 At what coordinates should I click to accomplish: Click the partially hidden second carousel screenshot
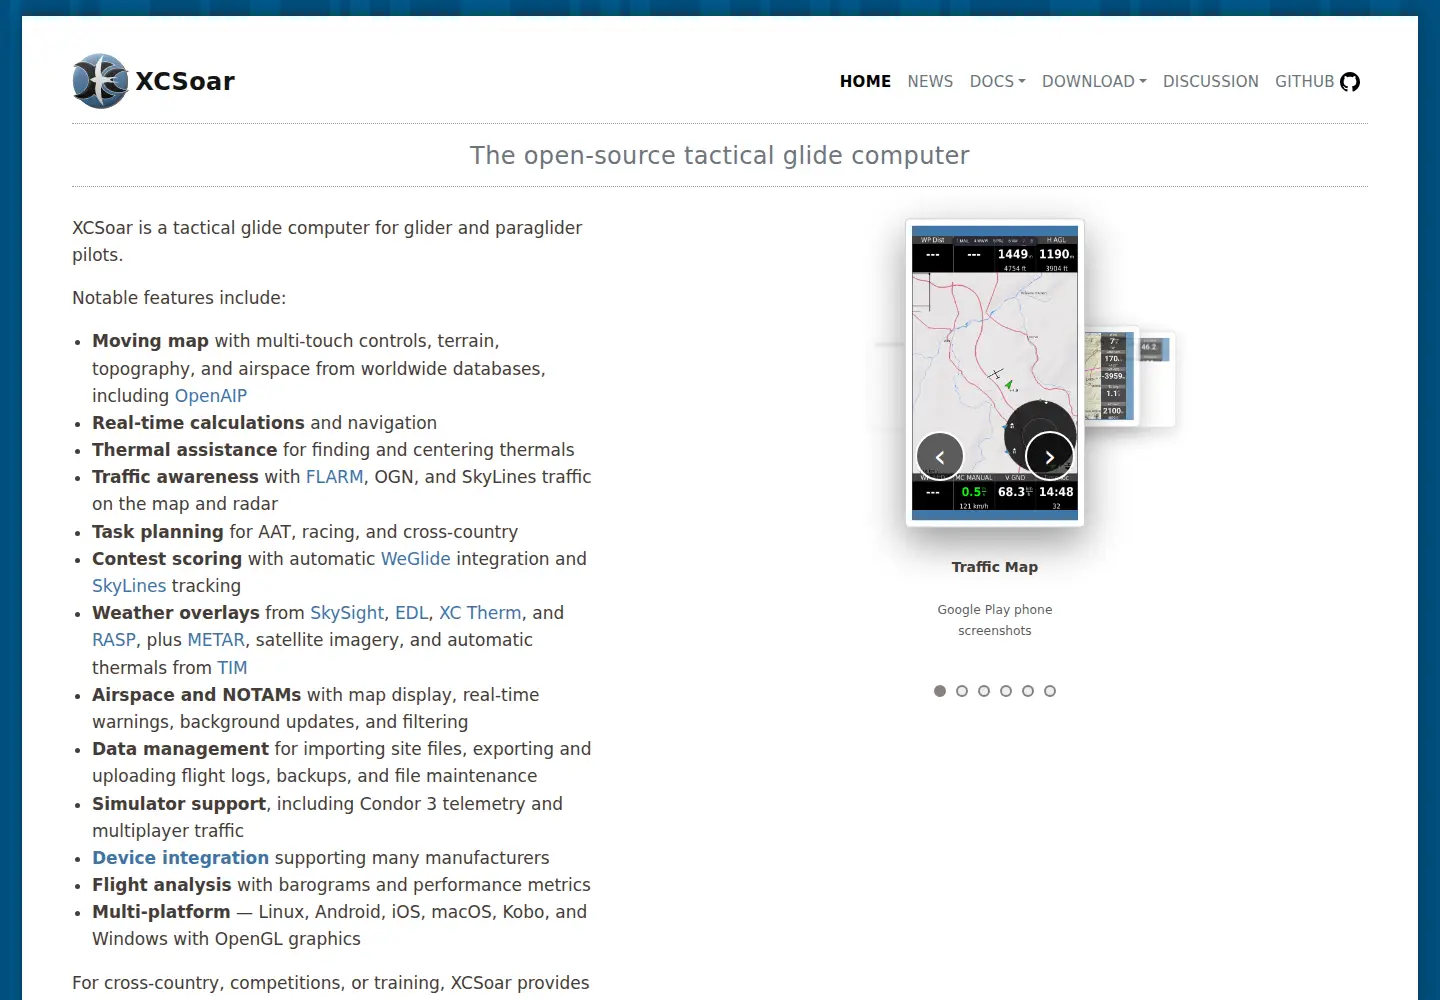1112,377
